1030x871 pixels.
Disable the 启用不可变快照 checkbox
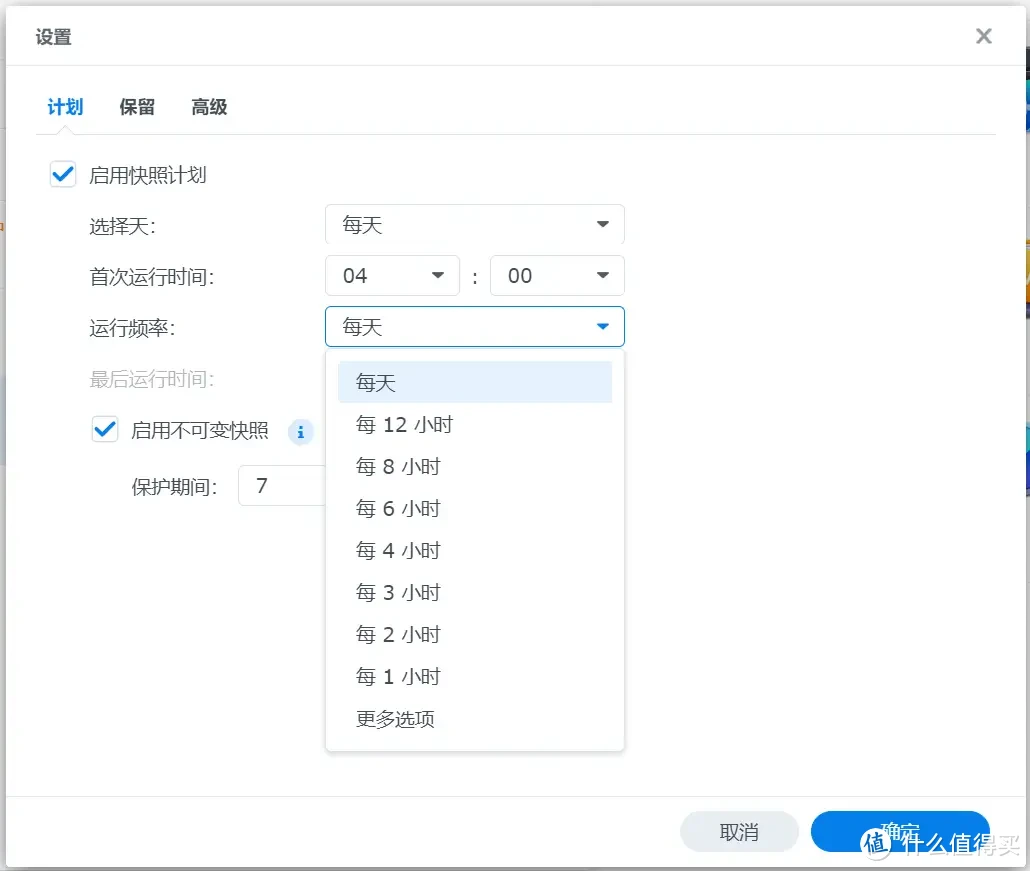click(x=104, y=430)
